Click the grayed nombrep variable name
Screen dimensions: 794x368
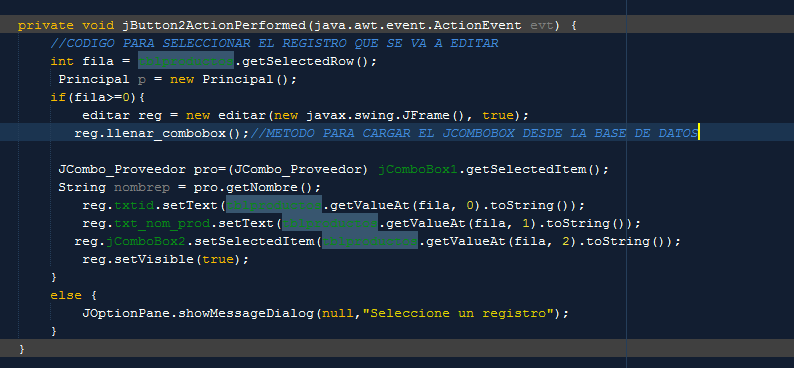pos(141,188)
